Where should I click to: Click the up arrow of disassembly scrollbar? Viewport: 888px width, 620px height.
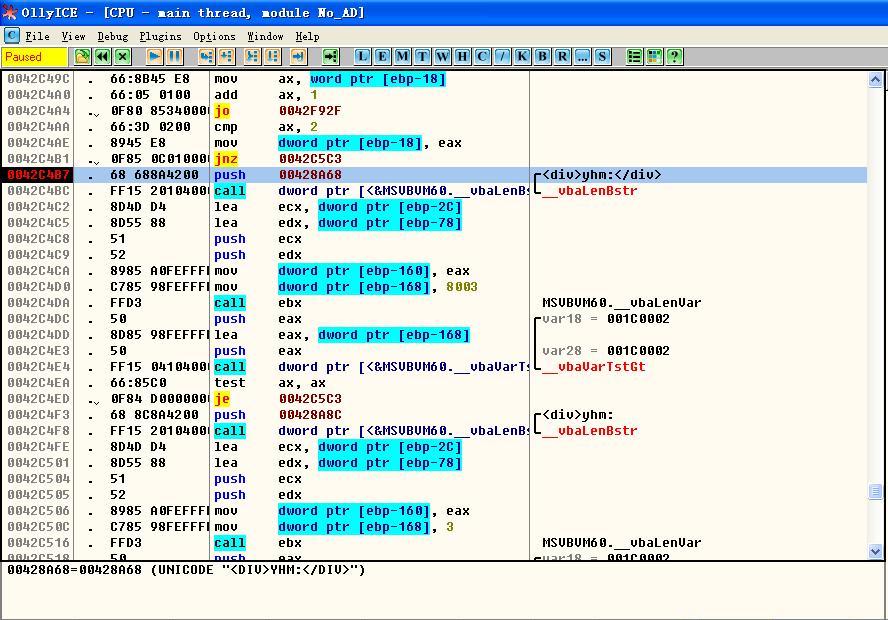pos(876,80)
